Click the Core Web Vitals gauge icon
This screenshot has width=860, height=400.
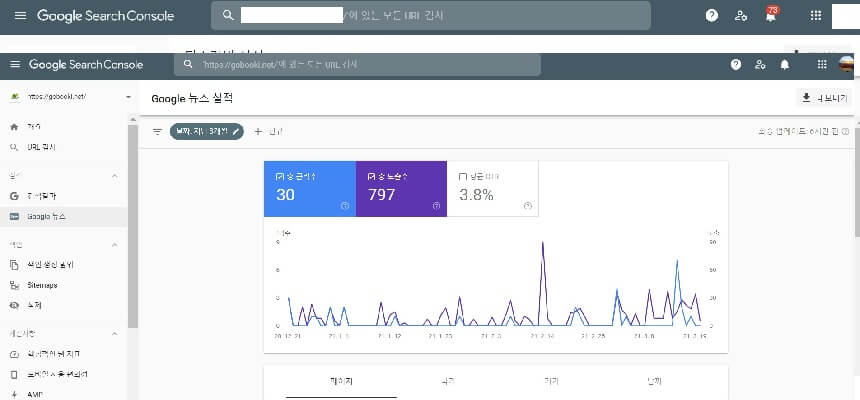click(14, 354)
